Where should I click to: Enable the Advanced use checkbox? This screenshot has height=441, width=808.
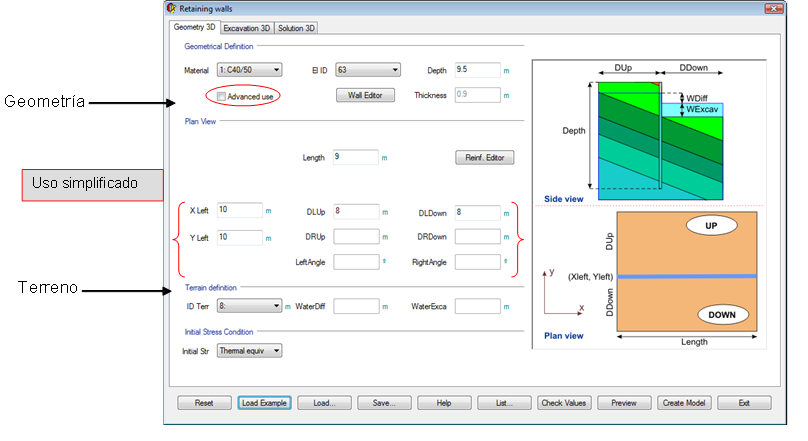pyautogui.click(x=221, y=96)
